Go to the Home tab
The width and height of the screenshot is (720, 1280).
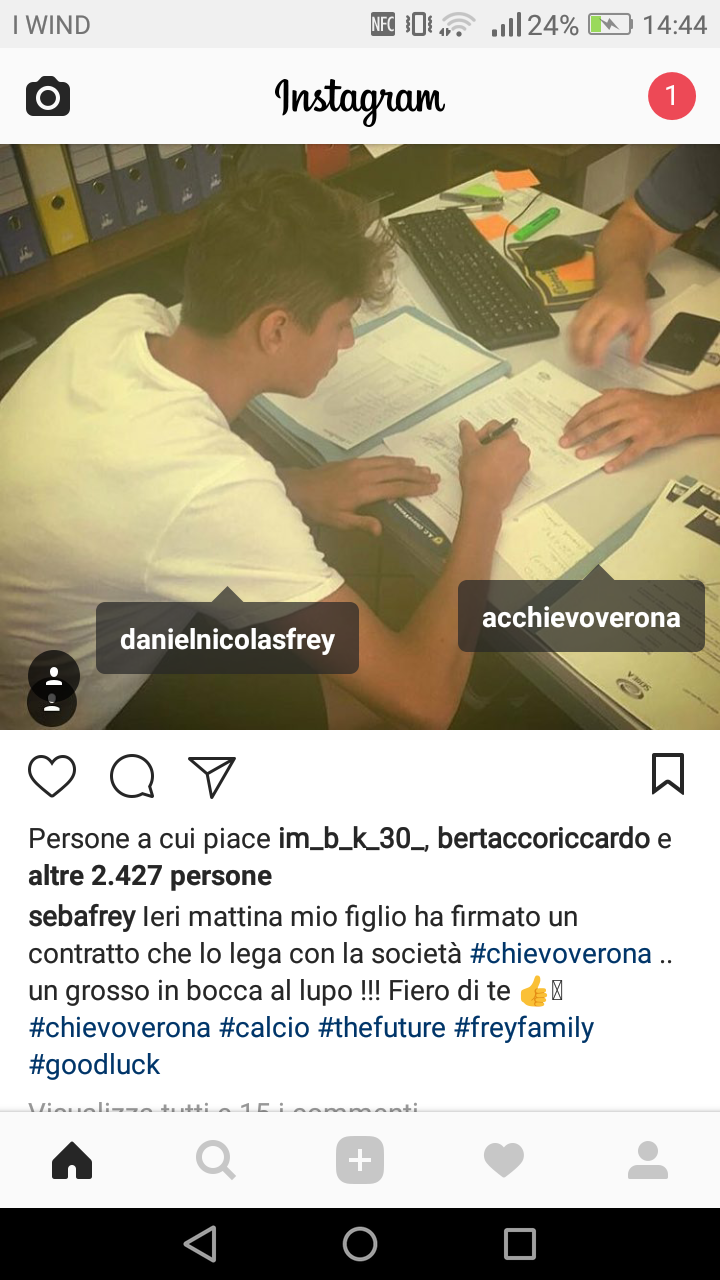click(x=72, y=1161)
